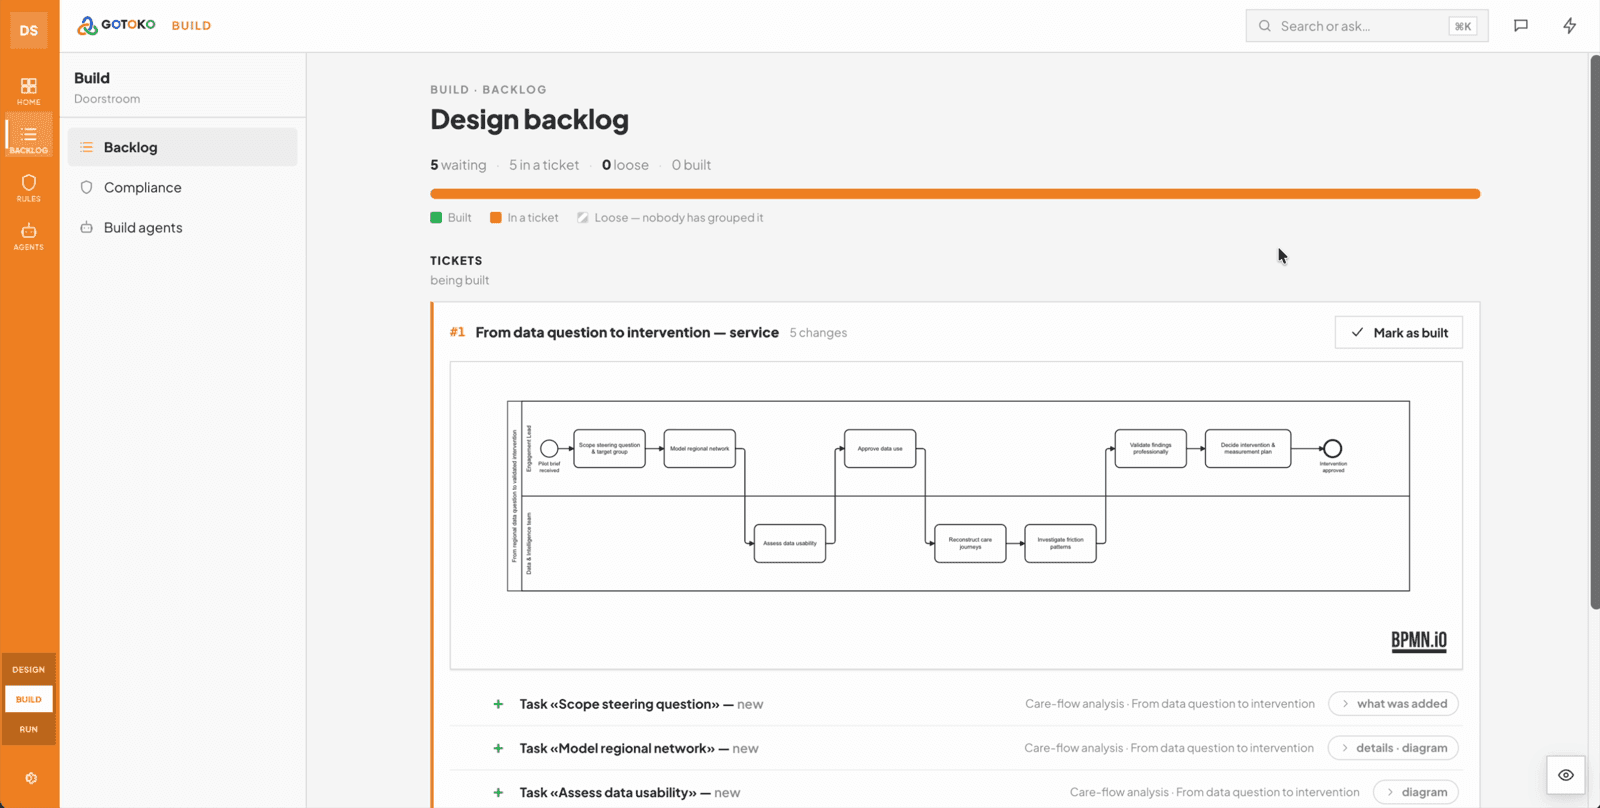The height and width of the screenshot is (808, 1600).
Task: Toggle the eye preview button
Action: (1566, 775)
